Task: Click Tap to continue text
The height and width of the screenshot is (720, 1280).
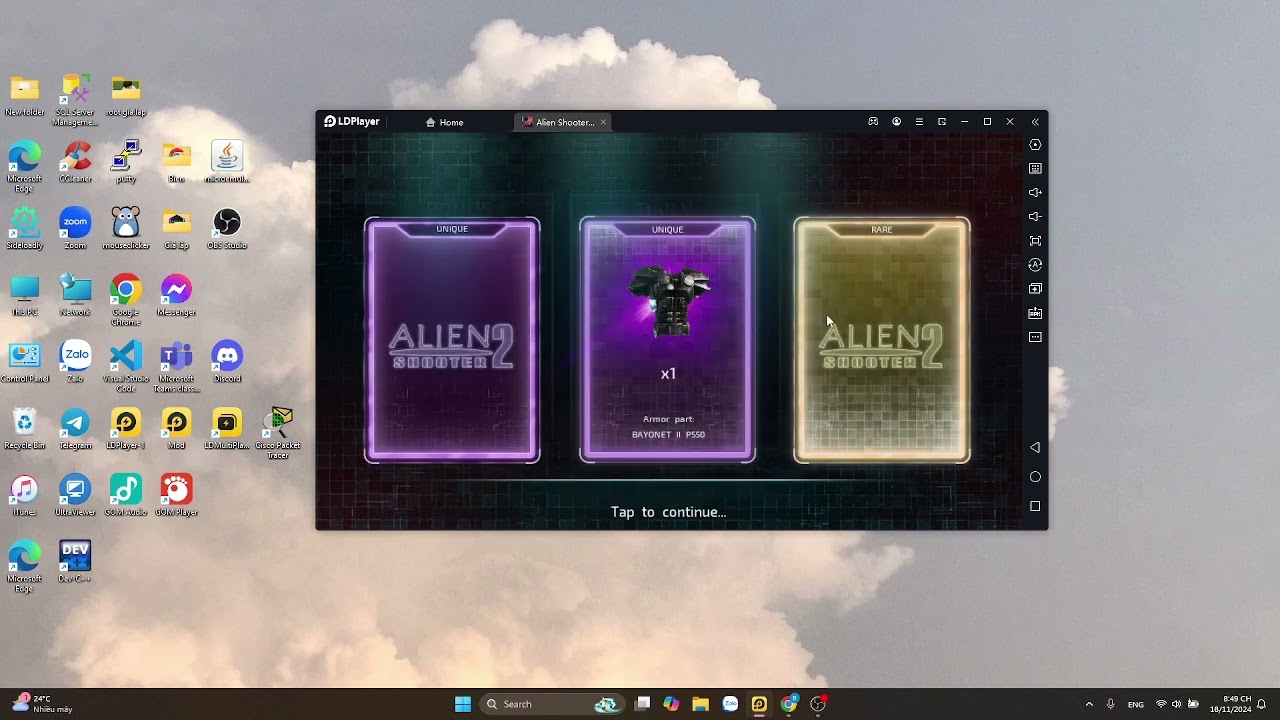Action: 668,512
